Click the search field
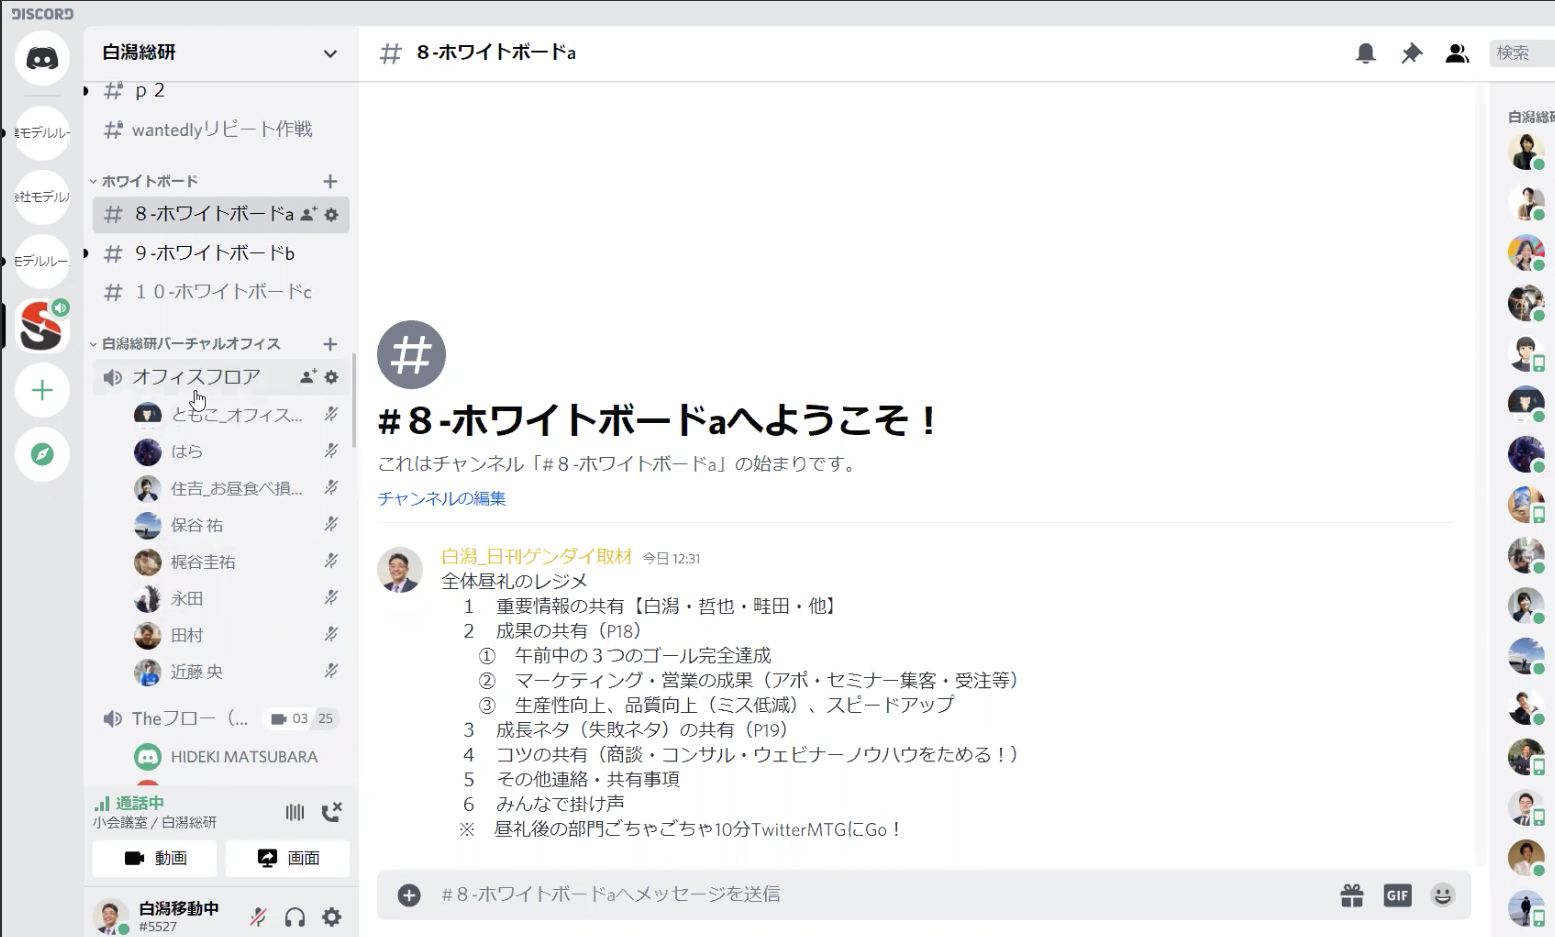 pyautogui.click(x=1521, y=53)
